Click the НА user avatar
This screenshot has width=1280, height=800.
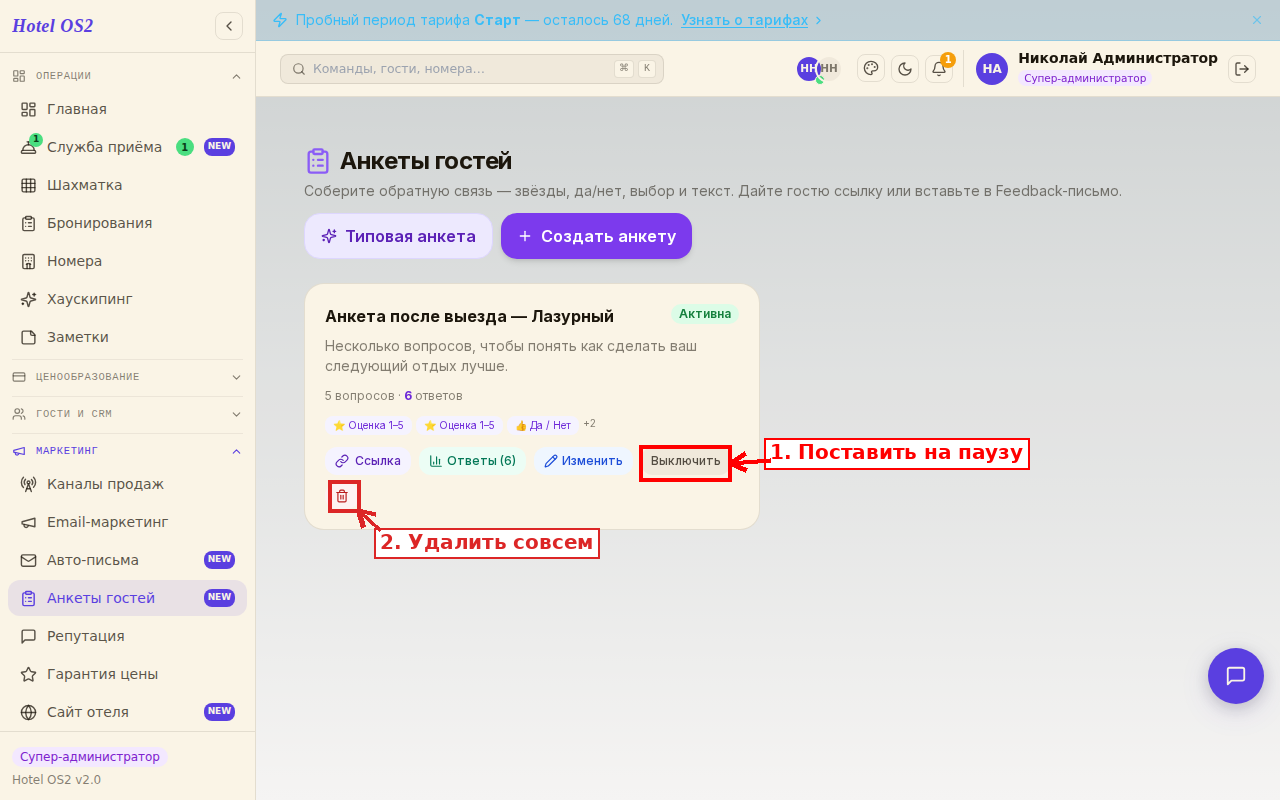point(992,69)
